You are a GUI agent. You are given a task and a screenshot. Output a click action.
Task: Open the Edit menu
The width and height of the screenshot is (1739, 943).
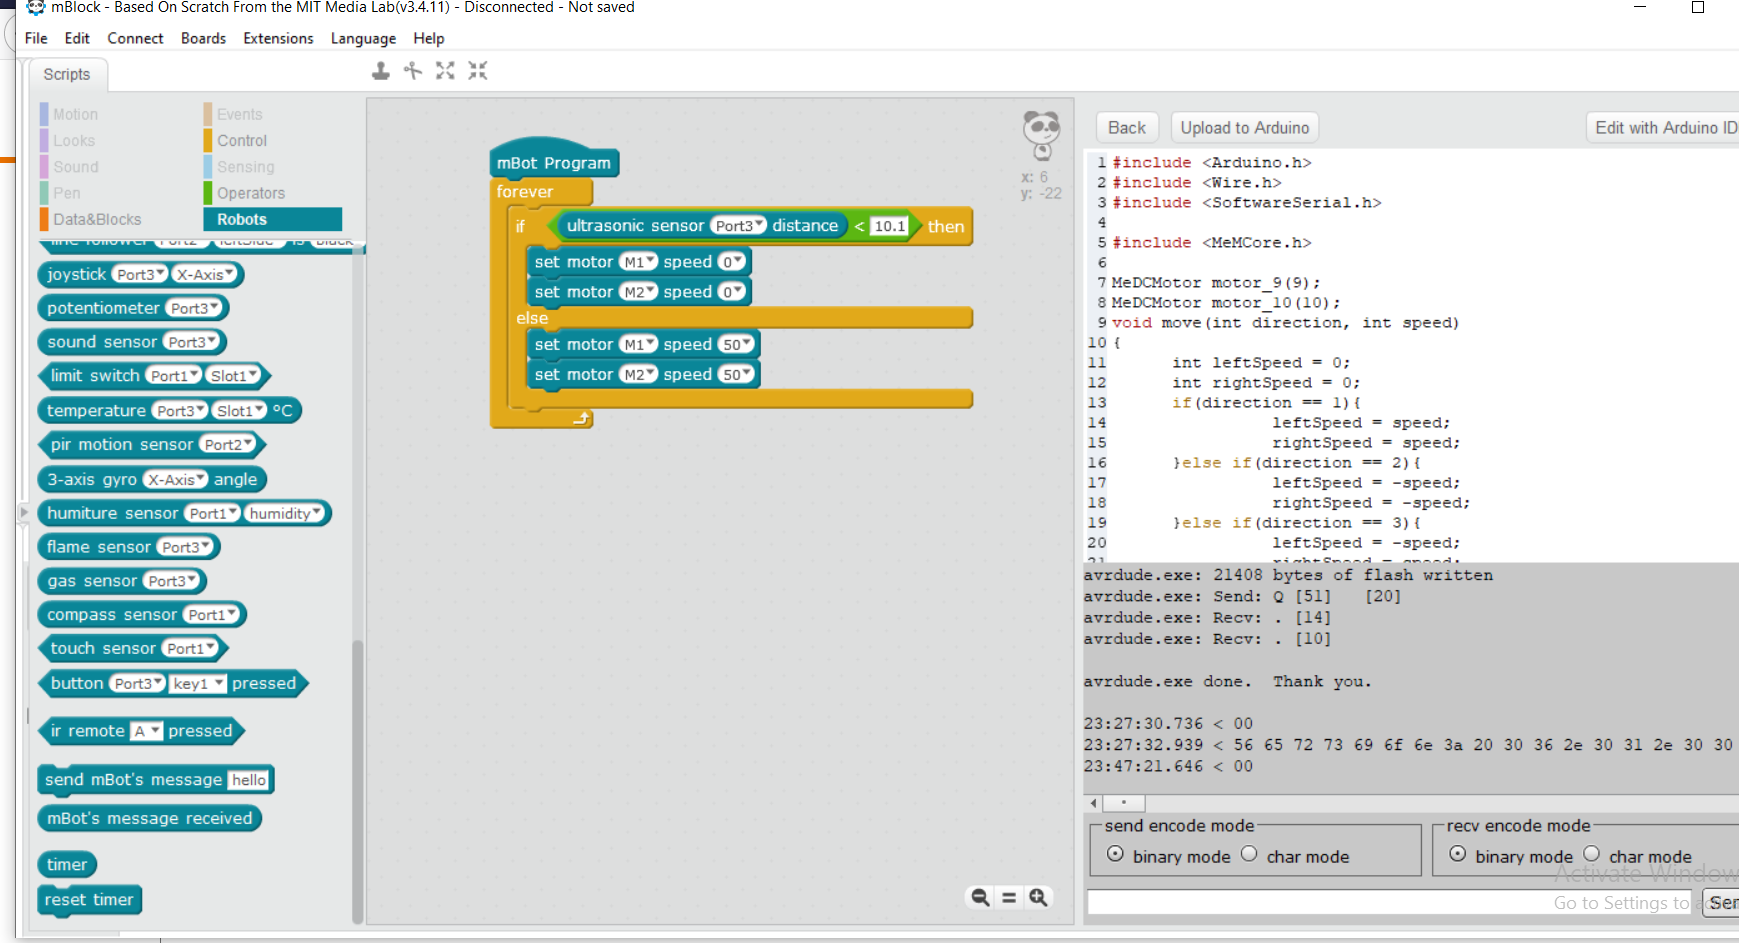(77, 38)
